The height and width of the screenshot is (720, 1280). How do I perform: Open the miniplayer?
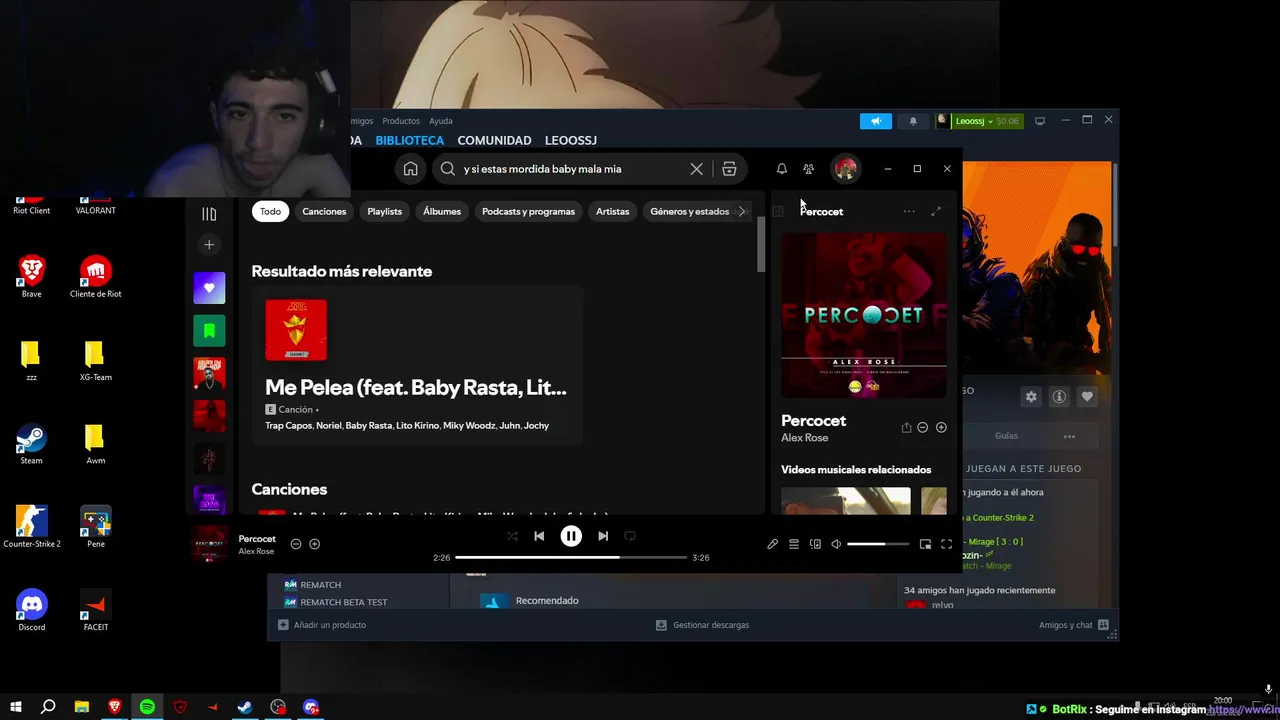click(925, 544)
